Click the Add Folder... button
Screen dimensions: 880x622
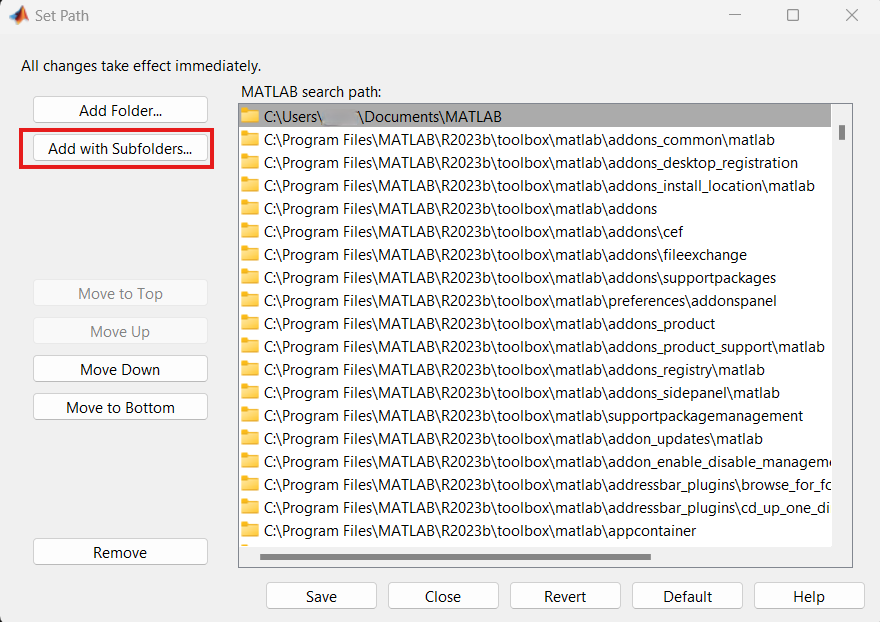120,110
